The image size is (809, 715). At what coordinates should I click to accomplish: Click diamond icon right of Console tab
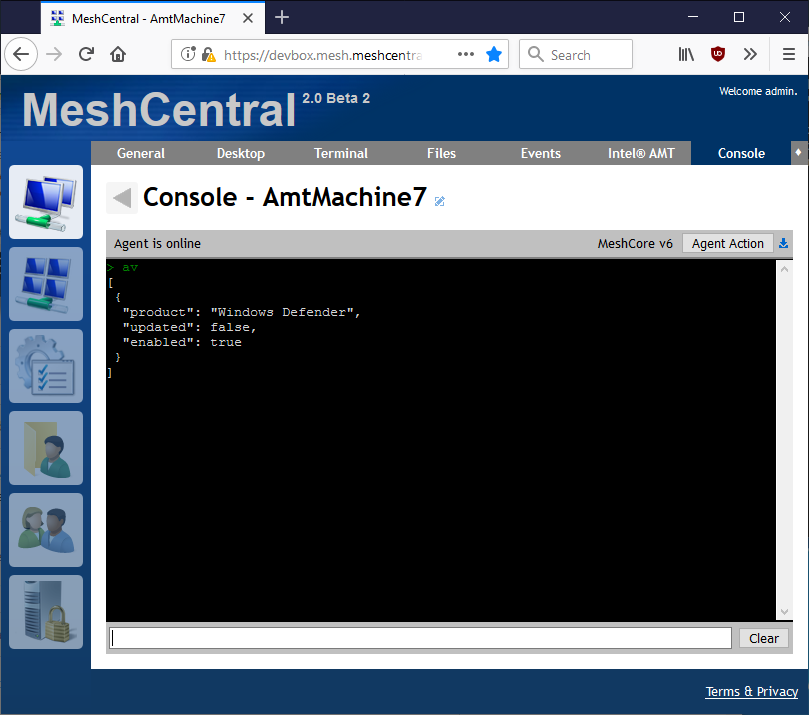point(798,153)
